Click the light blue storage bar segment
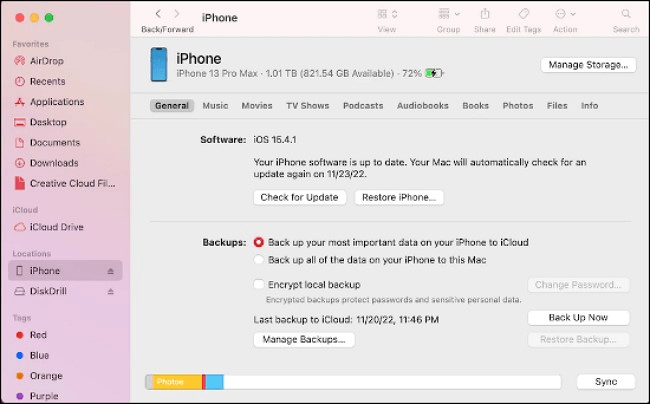This screenshot has height=404, width=650. point(214,382)
